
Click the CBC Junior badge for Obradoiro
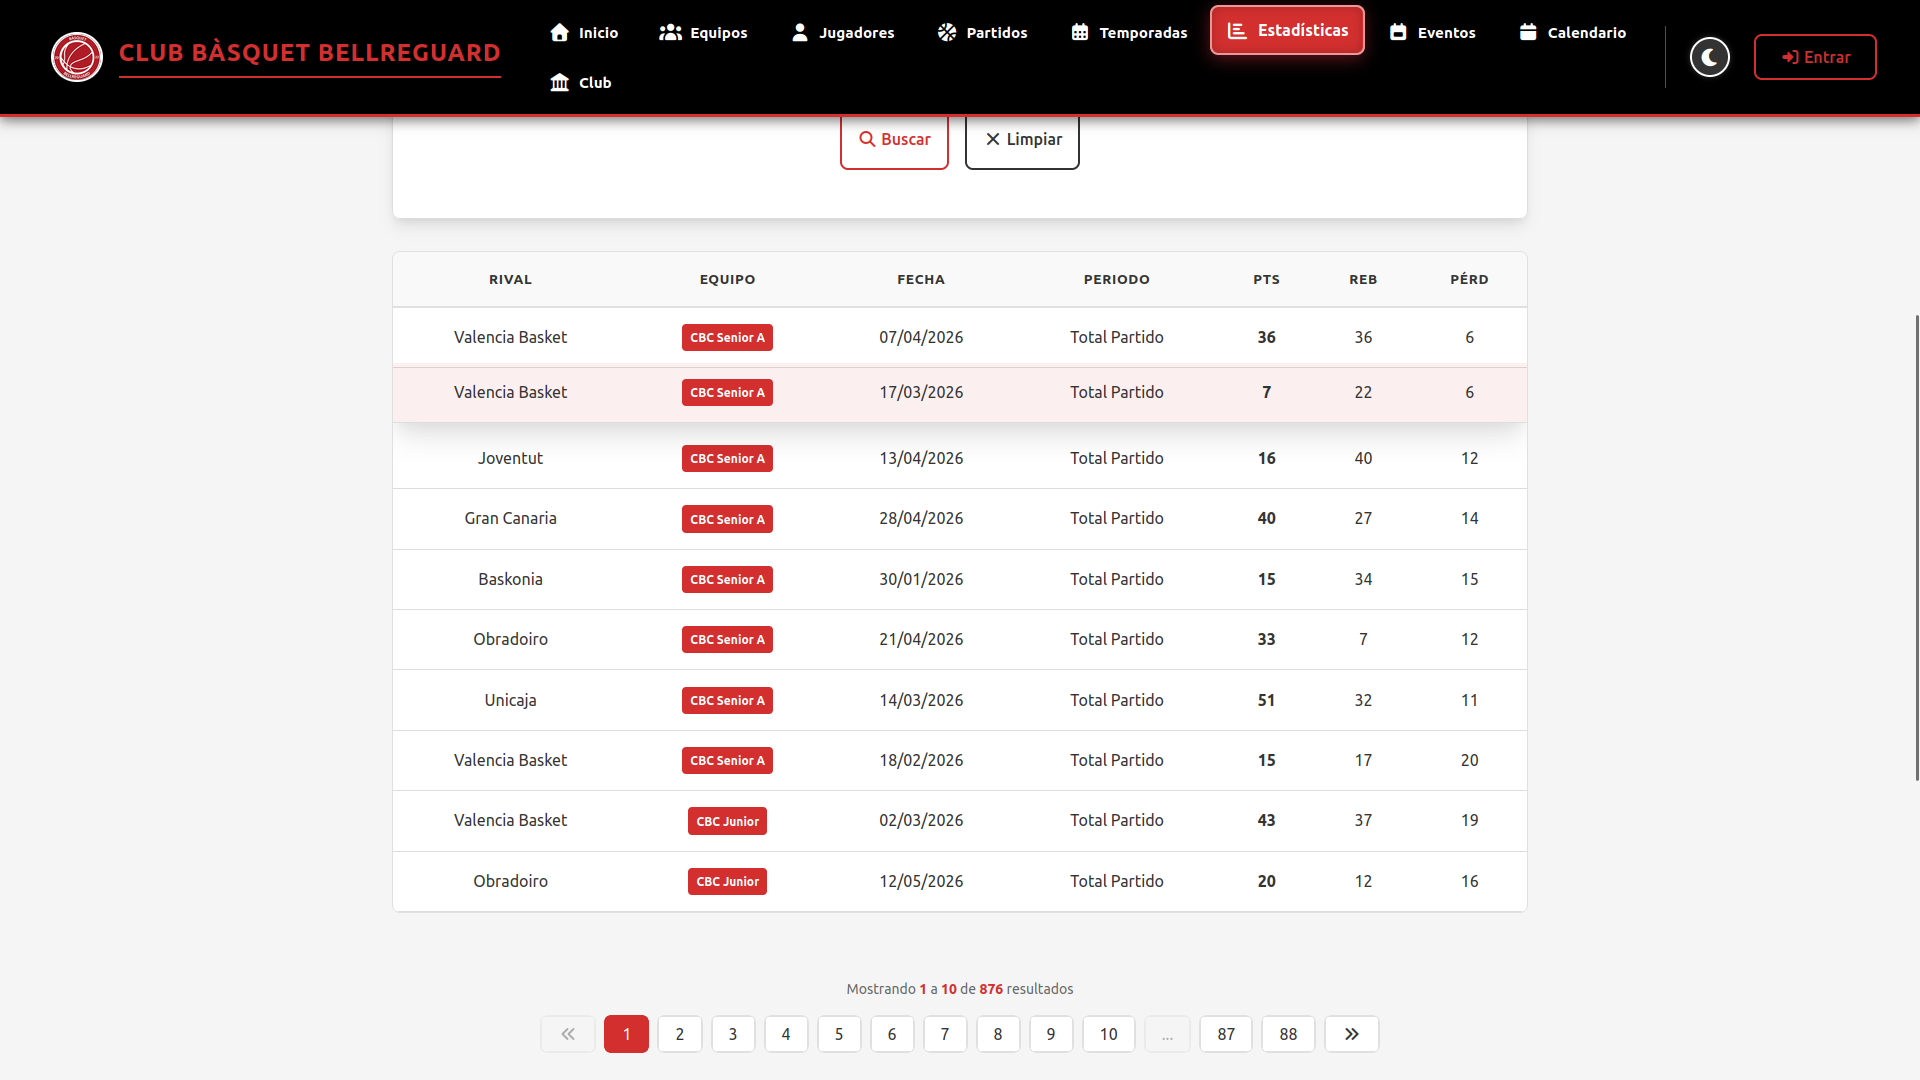(727, 881)
